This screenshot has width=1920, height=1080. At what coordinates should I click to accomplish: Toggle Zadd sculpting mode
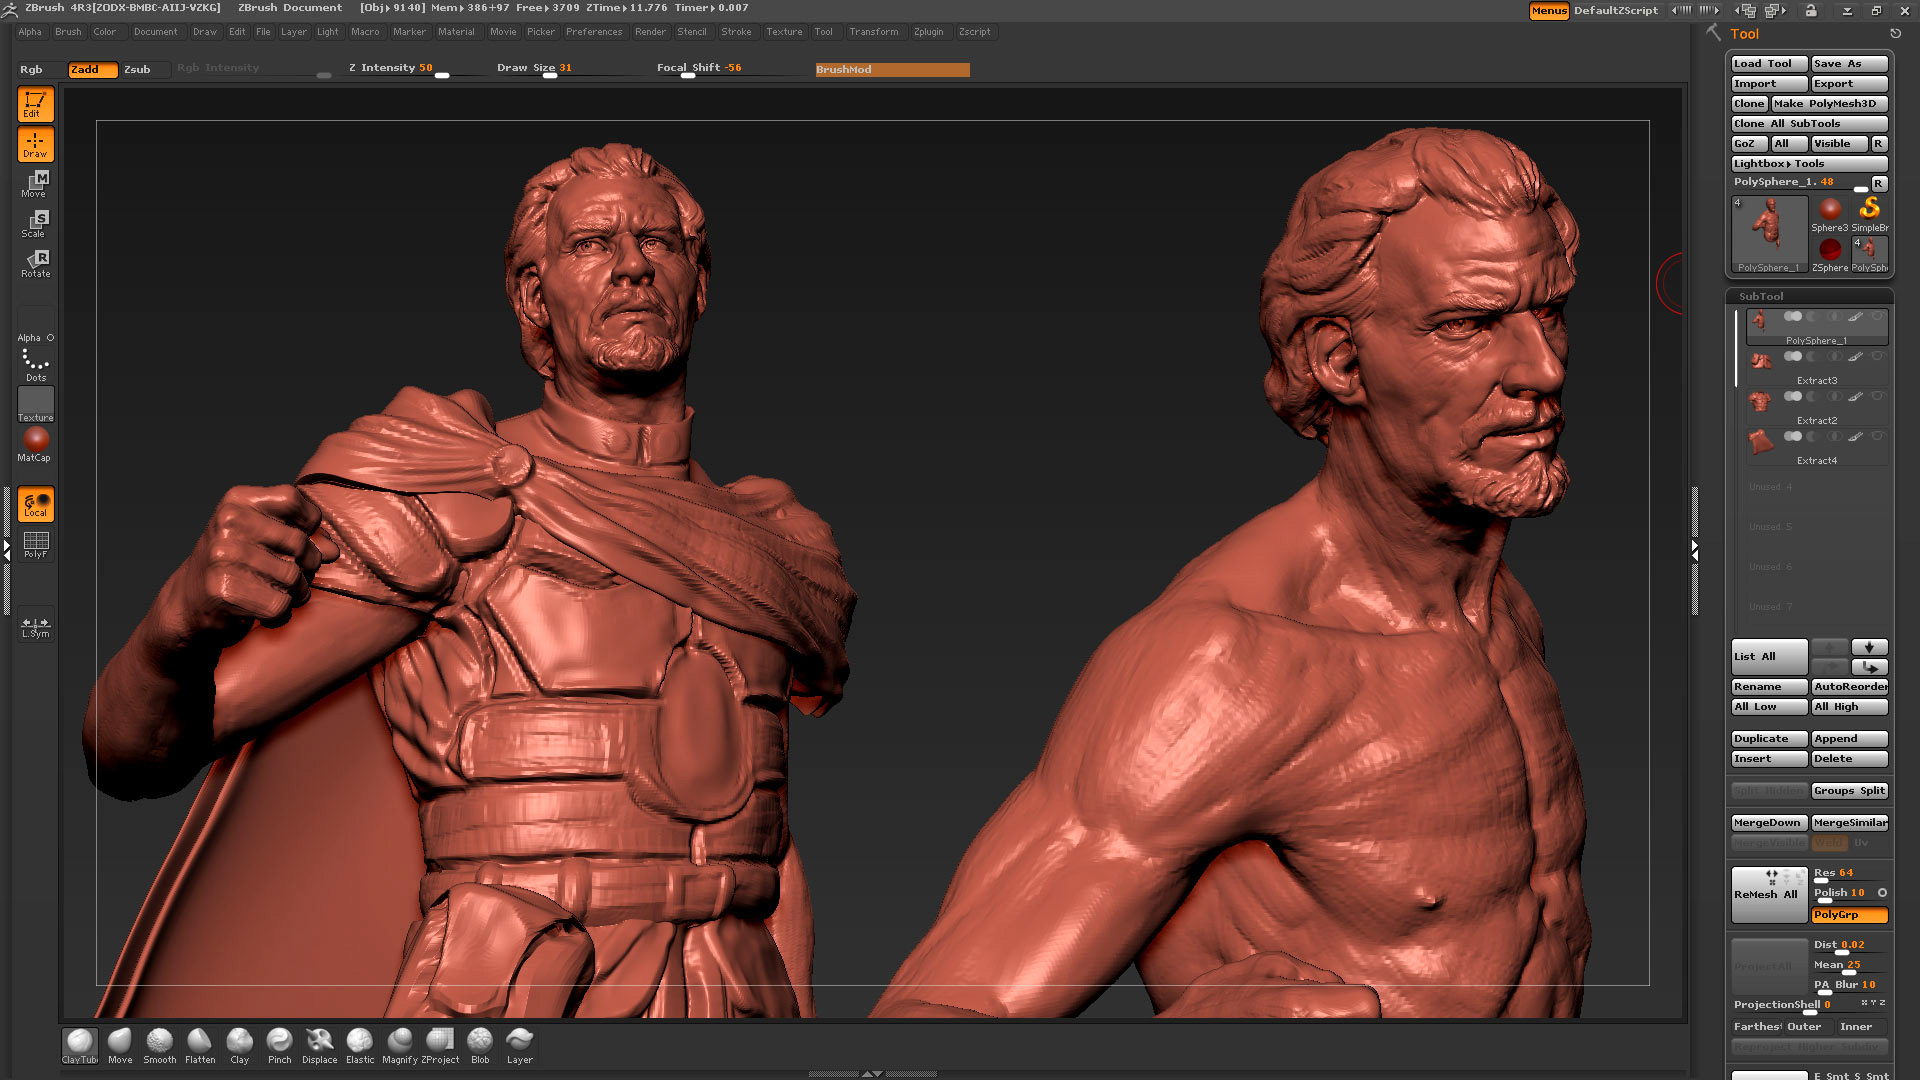tap(92, 69)
